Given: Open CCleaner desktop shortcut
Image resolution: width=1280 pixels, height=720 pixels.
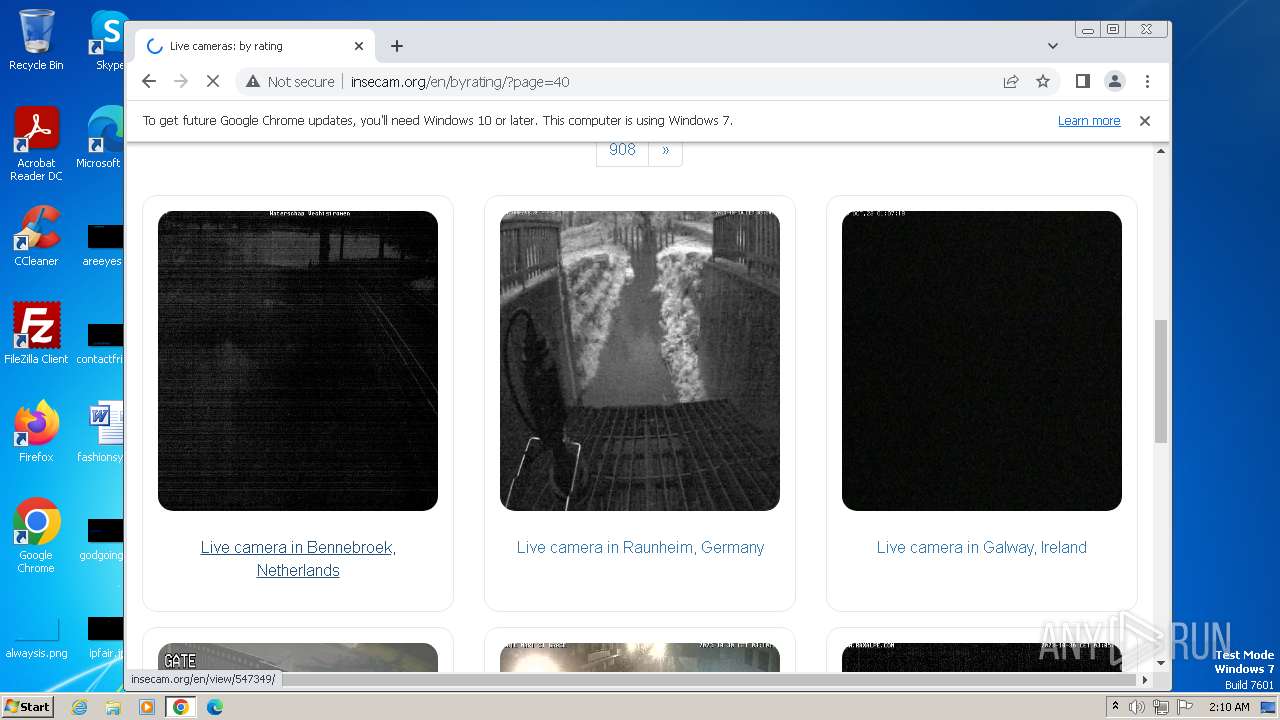Looking at the screenshot, I should 36,236.
